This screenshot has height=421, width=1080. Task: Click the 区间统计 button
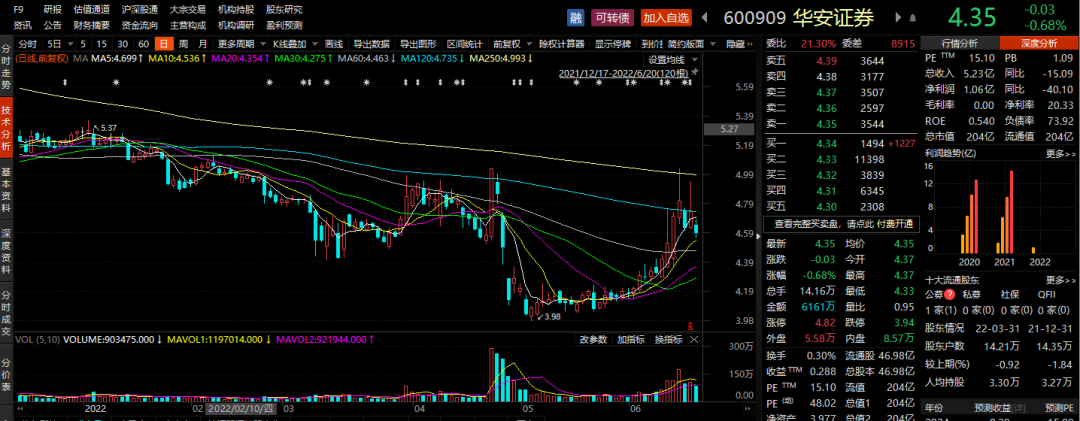click(x=464, y=44)
